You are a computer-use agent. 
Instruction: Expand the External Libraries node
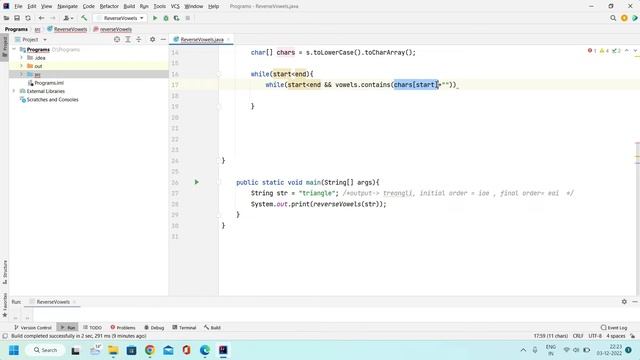15,91
